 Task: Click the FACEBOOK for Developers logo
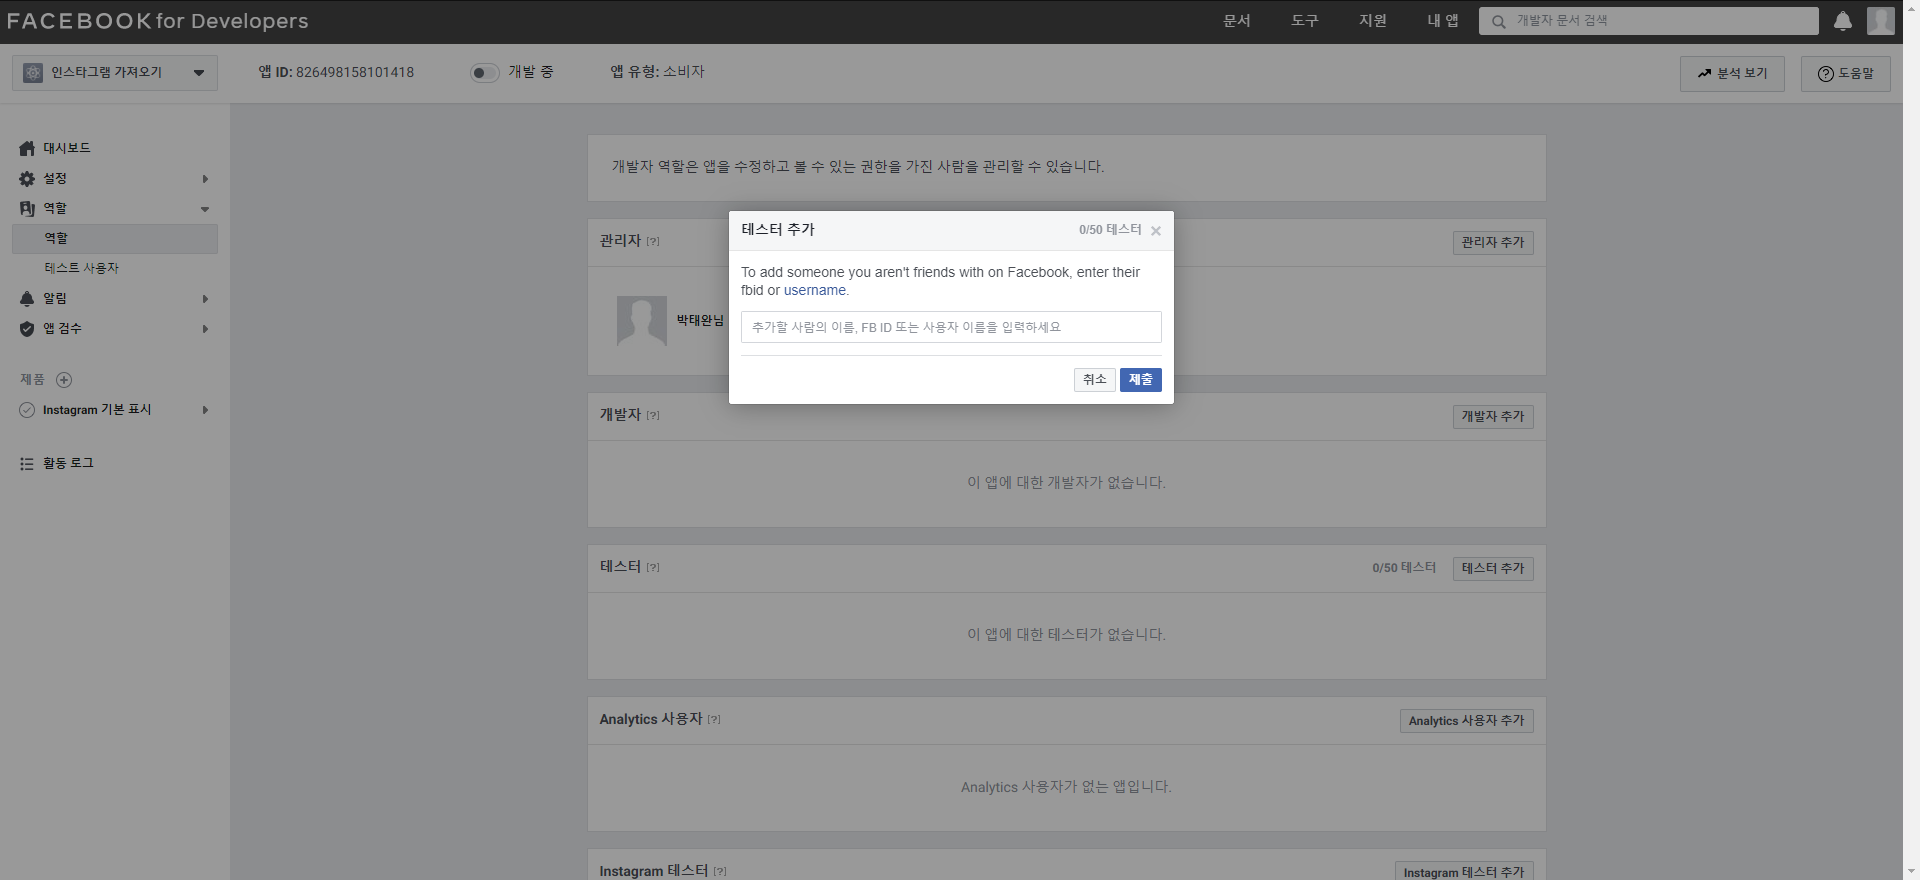158,21
